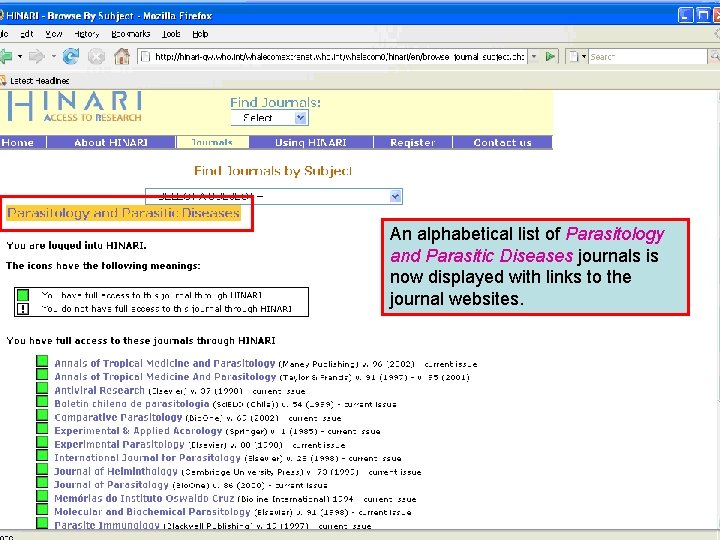
Task: Open the Journal of Parasitology link
Action: coord(112,484)
